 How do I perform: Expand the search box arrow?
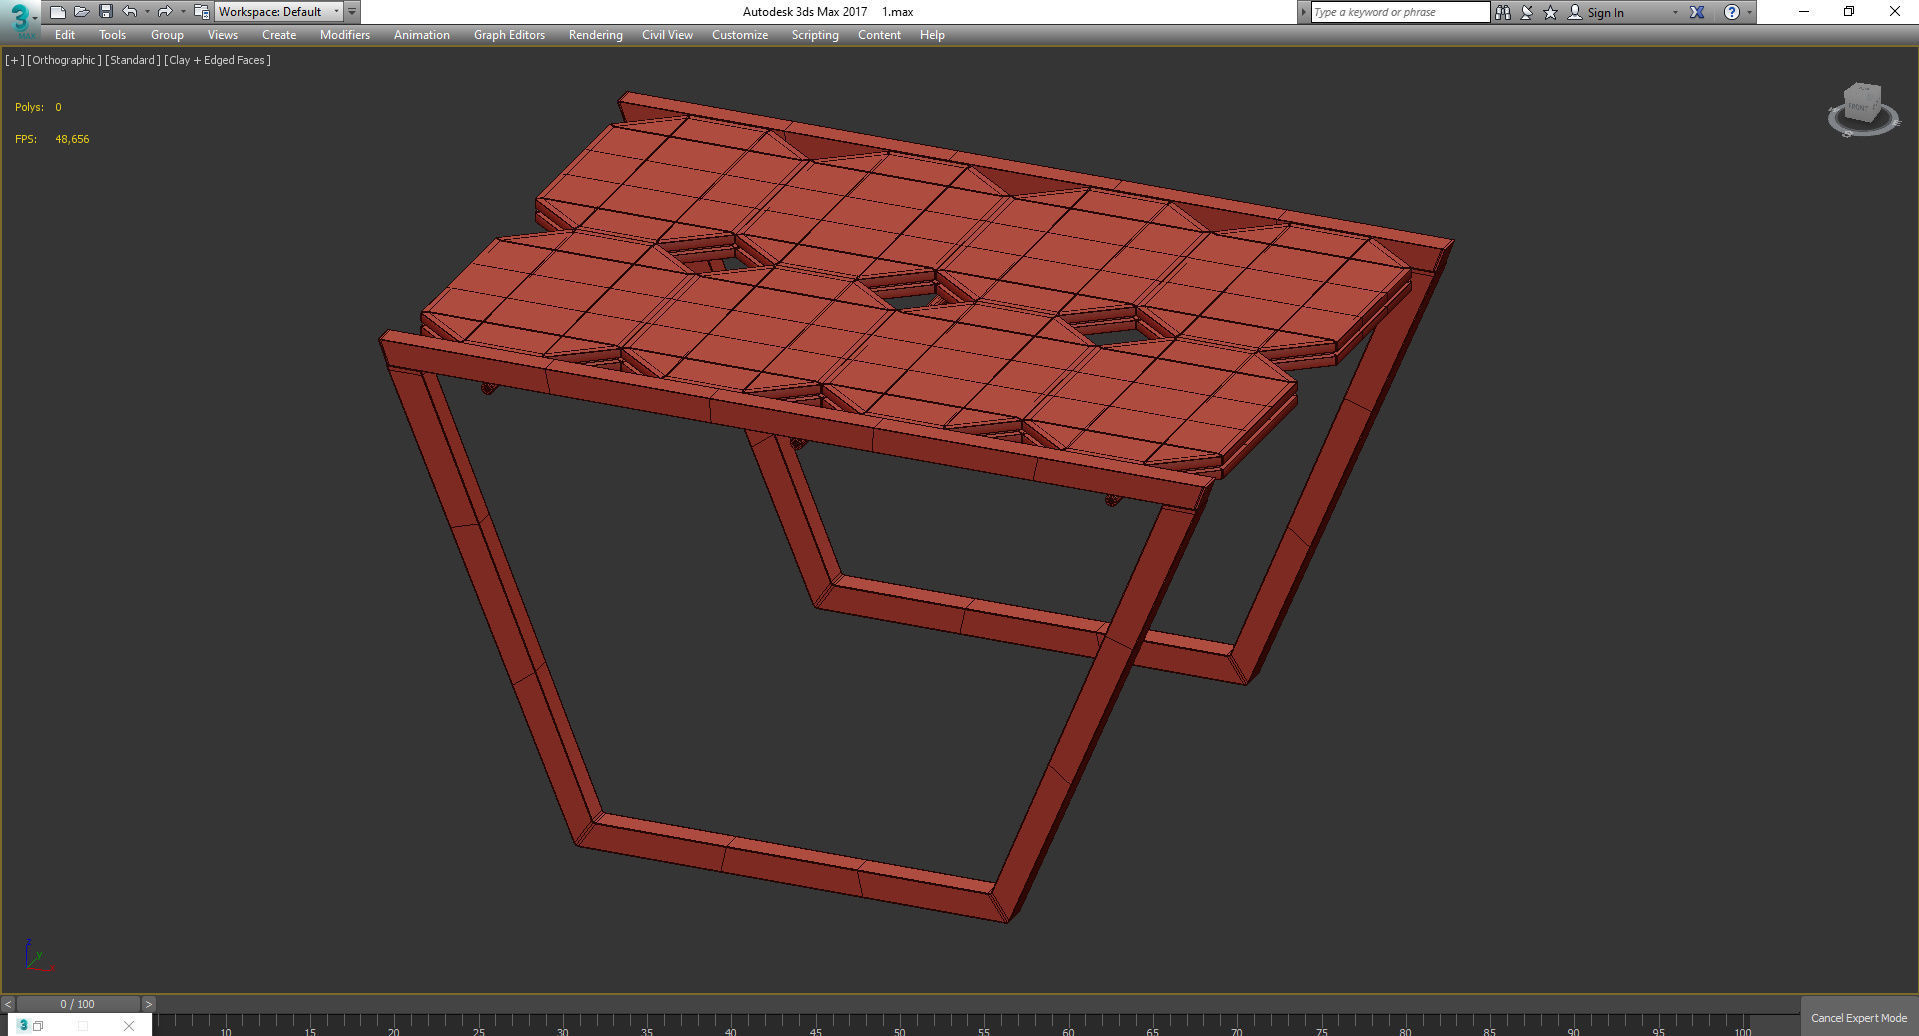(1303, 12)
